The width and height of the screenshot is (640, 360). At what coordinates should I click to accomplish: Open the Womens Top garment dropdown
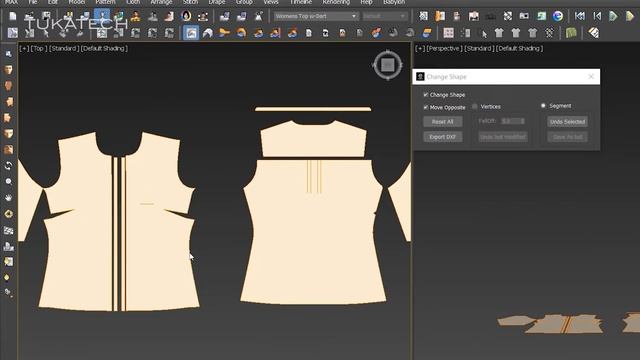pyautogui.click(x=316, y=16)
